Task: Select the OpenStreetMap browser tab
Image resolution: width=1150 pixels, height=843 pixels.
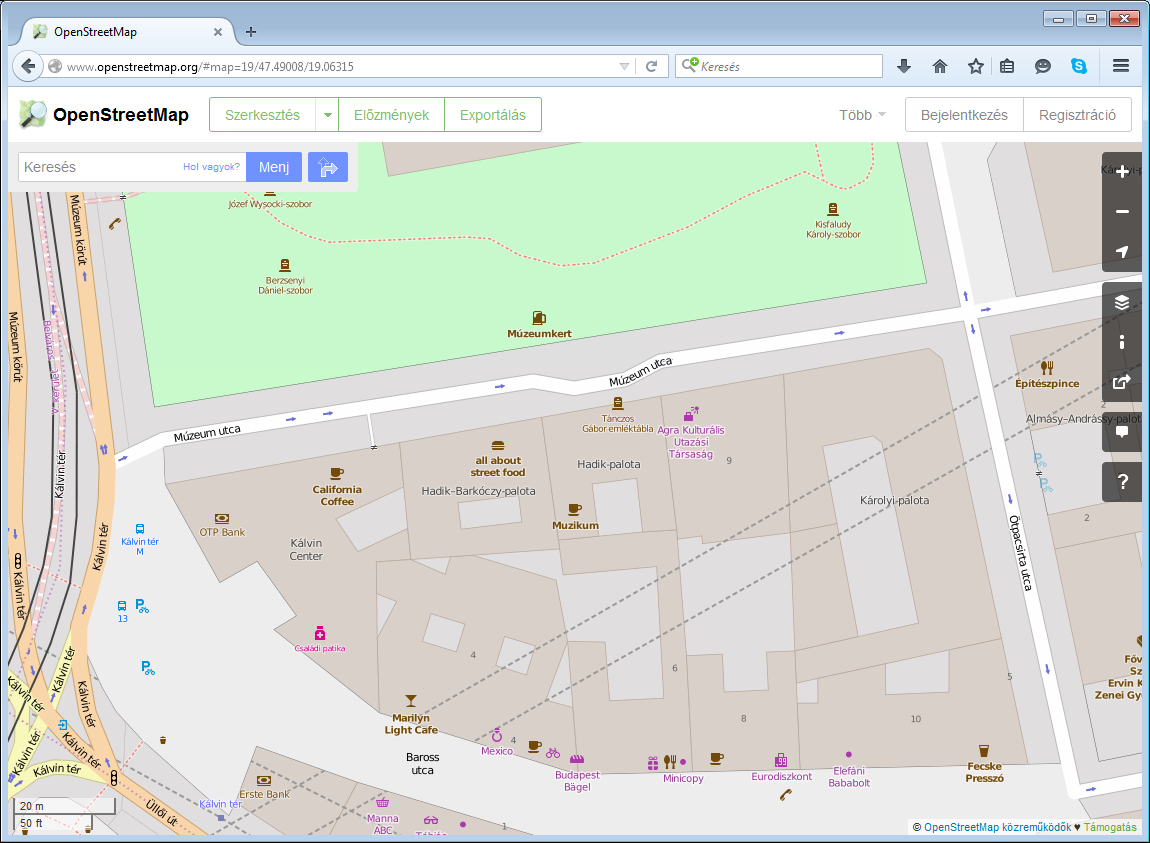Action: pos(125,32)
